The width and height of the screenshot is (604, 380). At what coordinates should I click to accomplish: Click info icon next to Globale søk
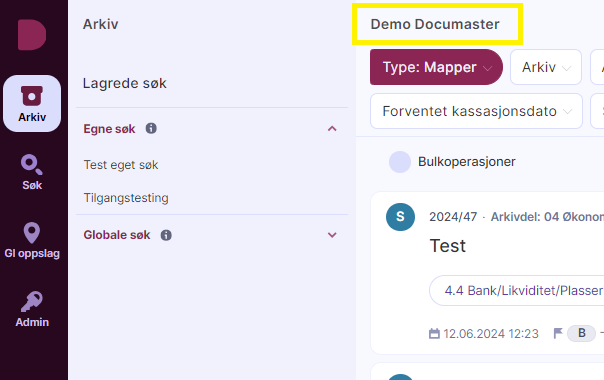[166, 235]
